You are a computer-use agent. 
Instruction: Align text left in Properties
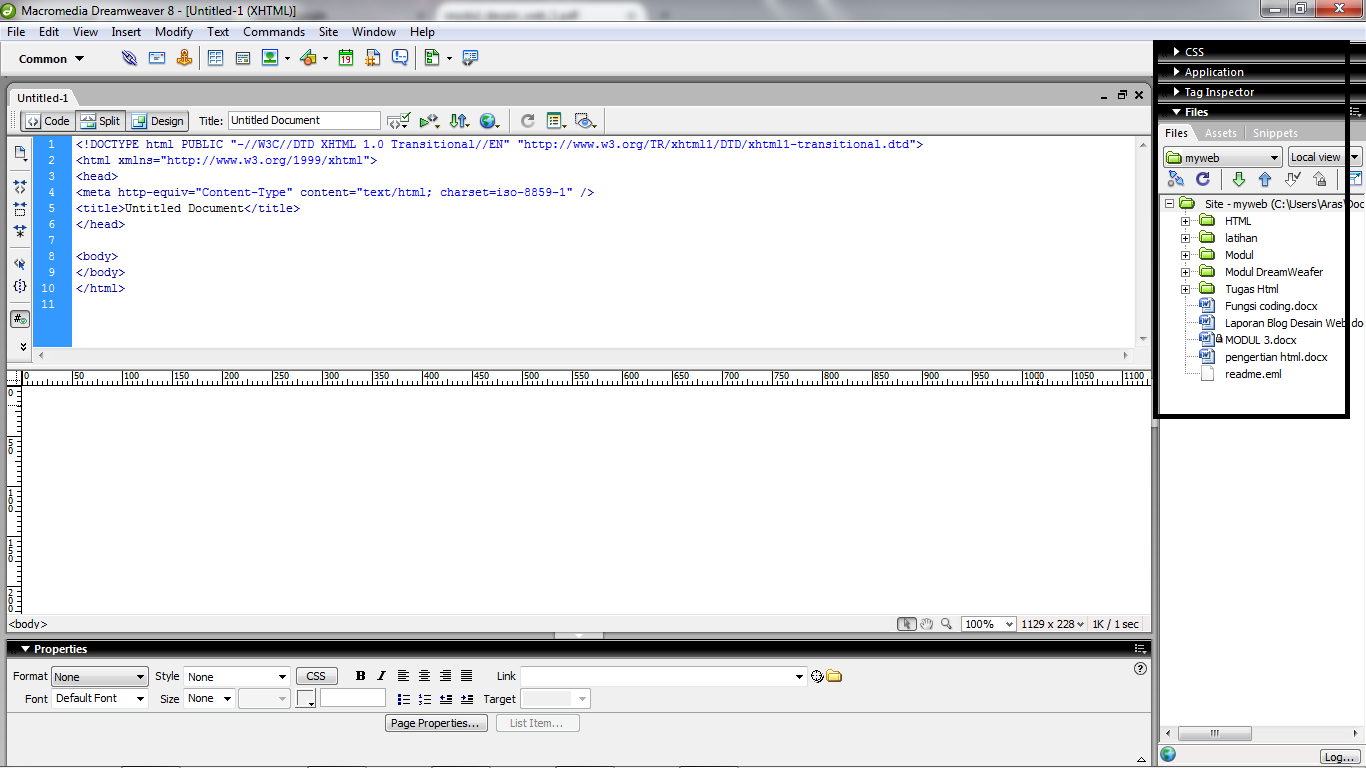(404, 676)
